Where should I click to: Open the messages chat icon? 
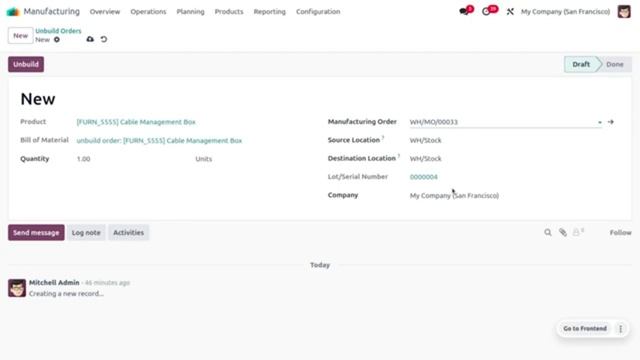463,11
